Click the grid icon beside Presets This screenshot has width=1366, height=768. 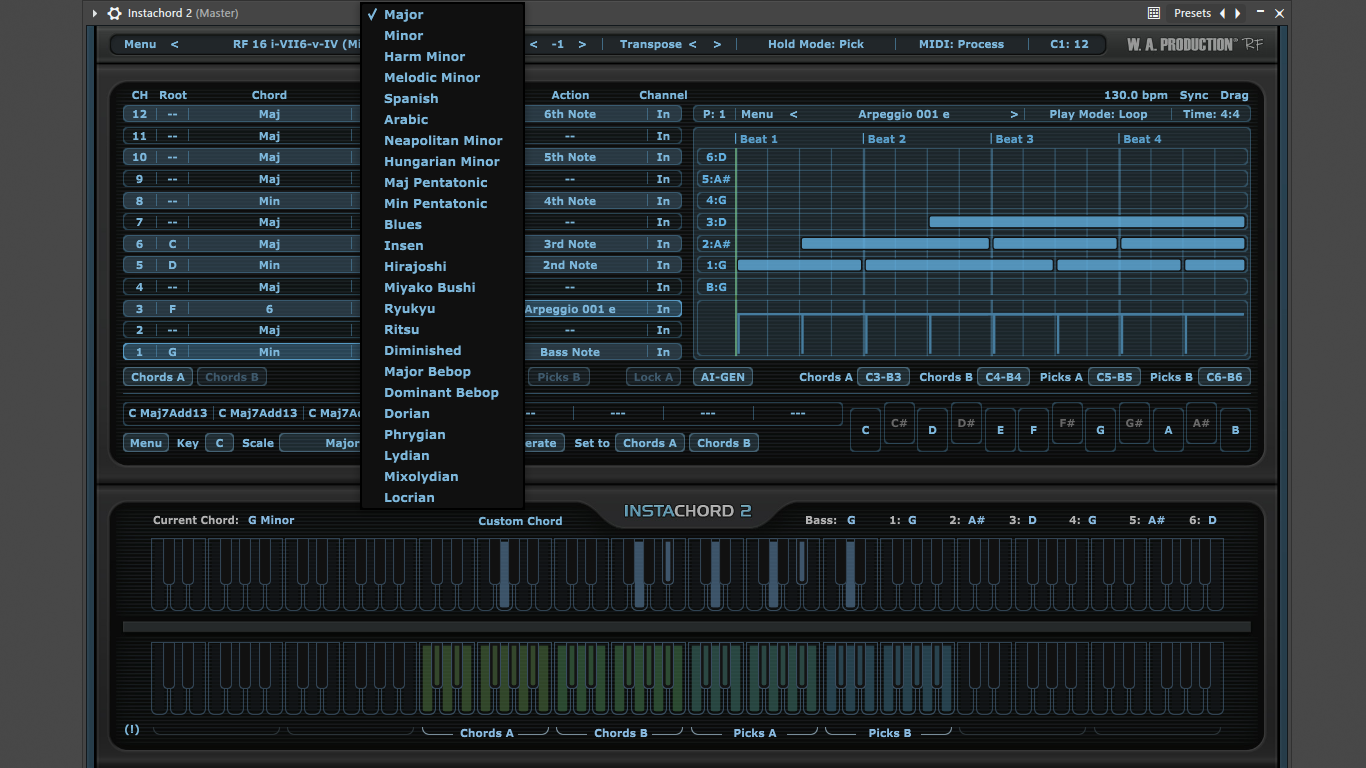point(1153,13)
